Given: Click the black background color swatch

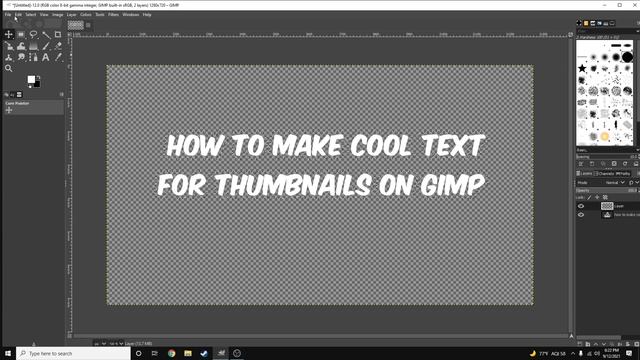Looking at the screenshot, I should tap(38, 85).
